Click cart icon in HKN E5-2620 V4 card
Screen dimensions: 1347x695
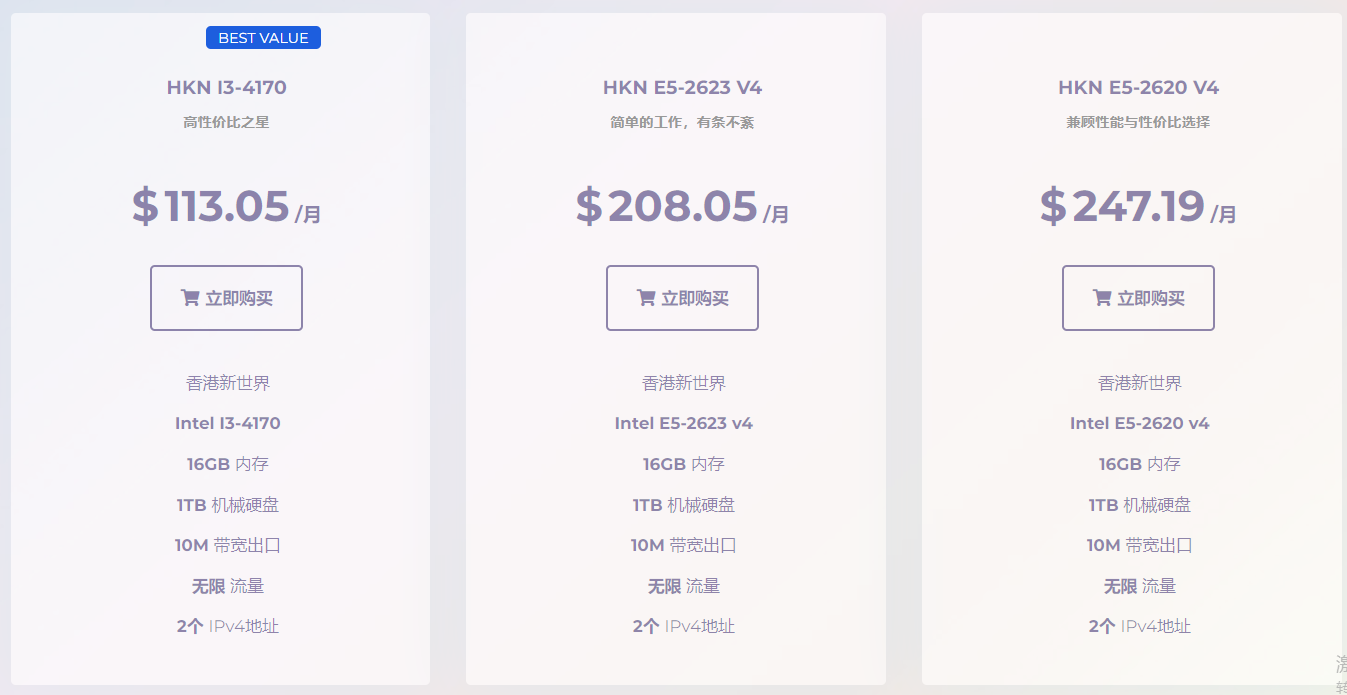pyautogui.click(x=1101, y=298)
